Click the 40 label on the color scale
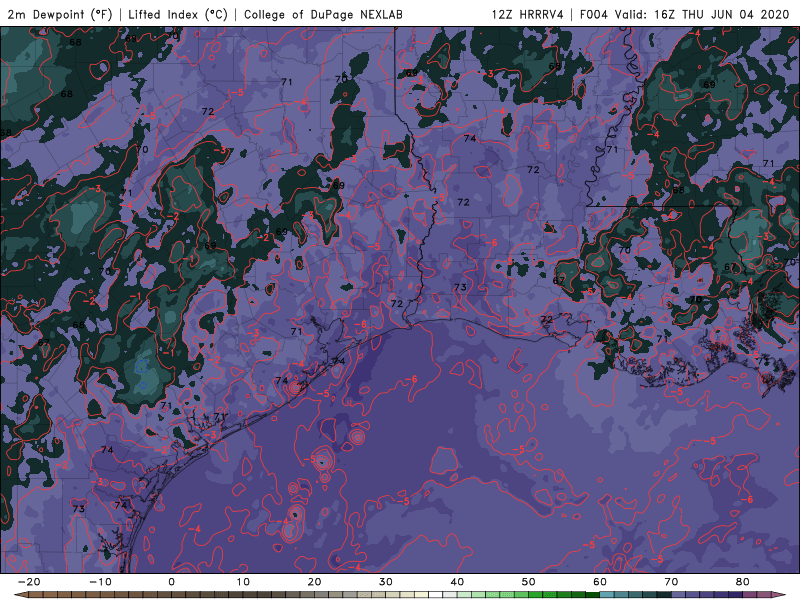800x600 pixels. point(457,582)
